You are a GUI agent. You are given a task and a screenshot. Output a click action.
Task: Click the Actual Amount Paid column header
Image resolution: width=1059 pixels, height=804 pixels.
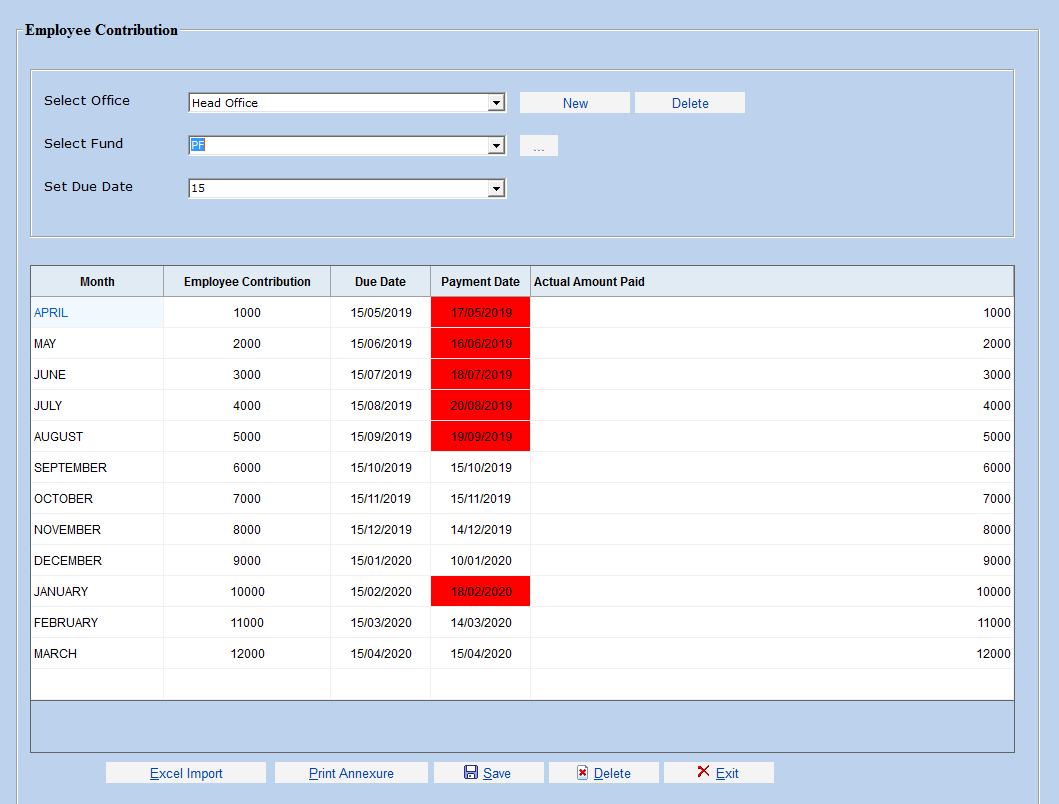pyautogui.click(x=772, y=282)
